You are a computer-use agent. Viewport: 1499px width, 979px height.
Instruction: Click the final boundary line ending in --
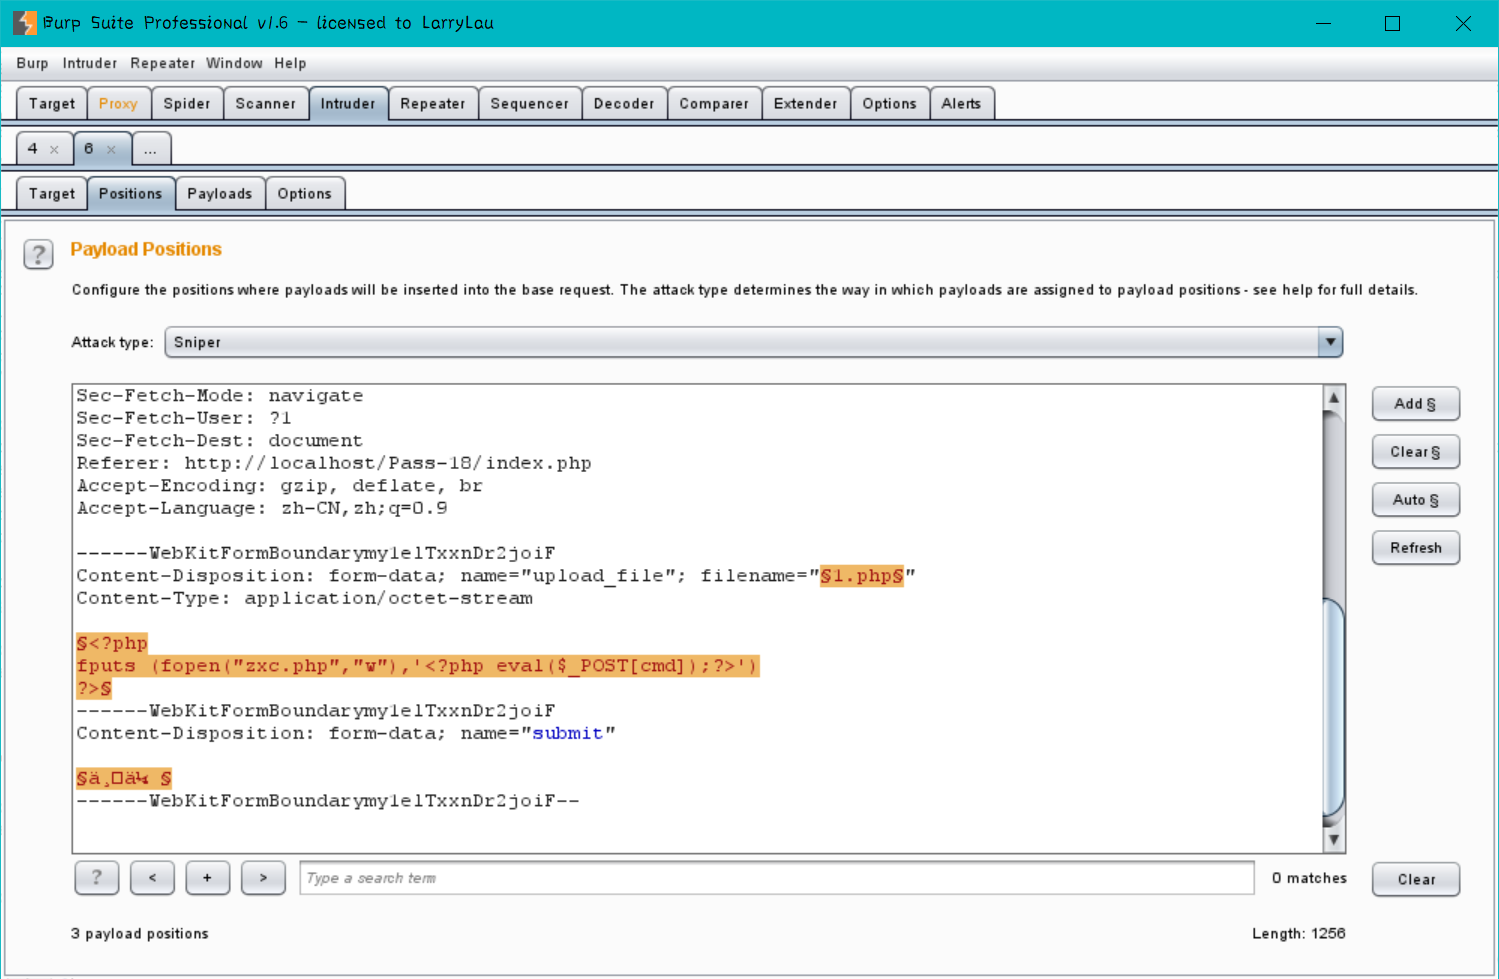point(328,801)
